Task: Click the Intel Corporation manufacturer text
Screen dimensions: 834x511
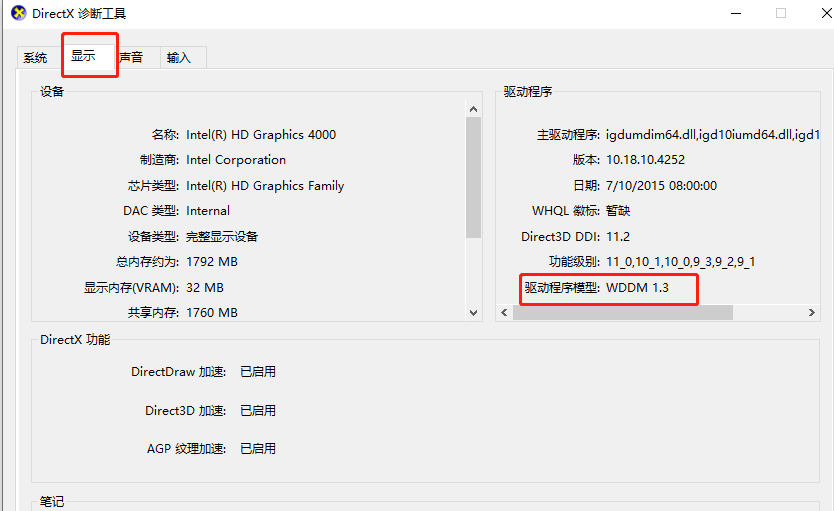Action: pyautogui.click(x=236, y=160)
